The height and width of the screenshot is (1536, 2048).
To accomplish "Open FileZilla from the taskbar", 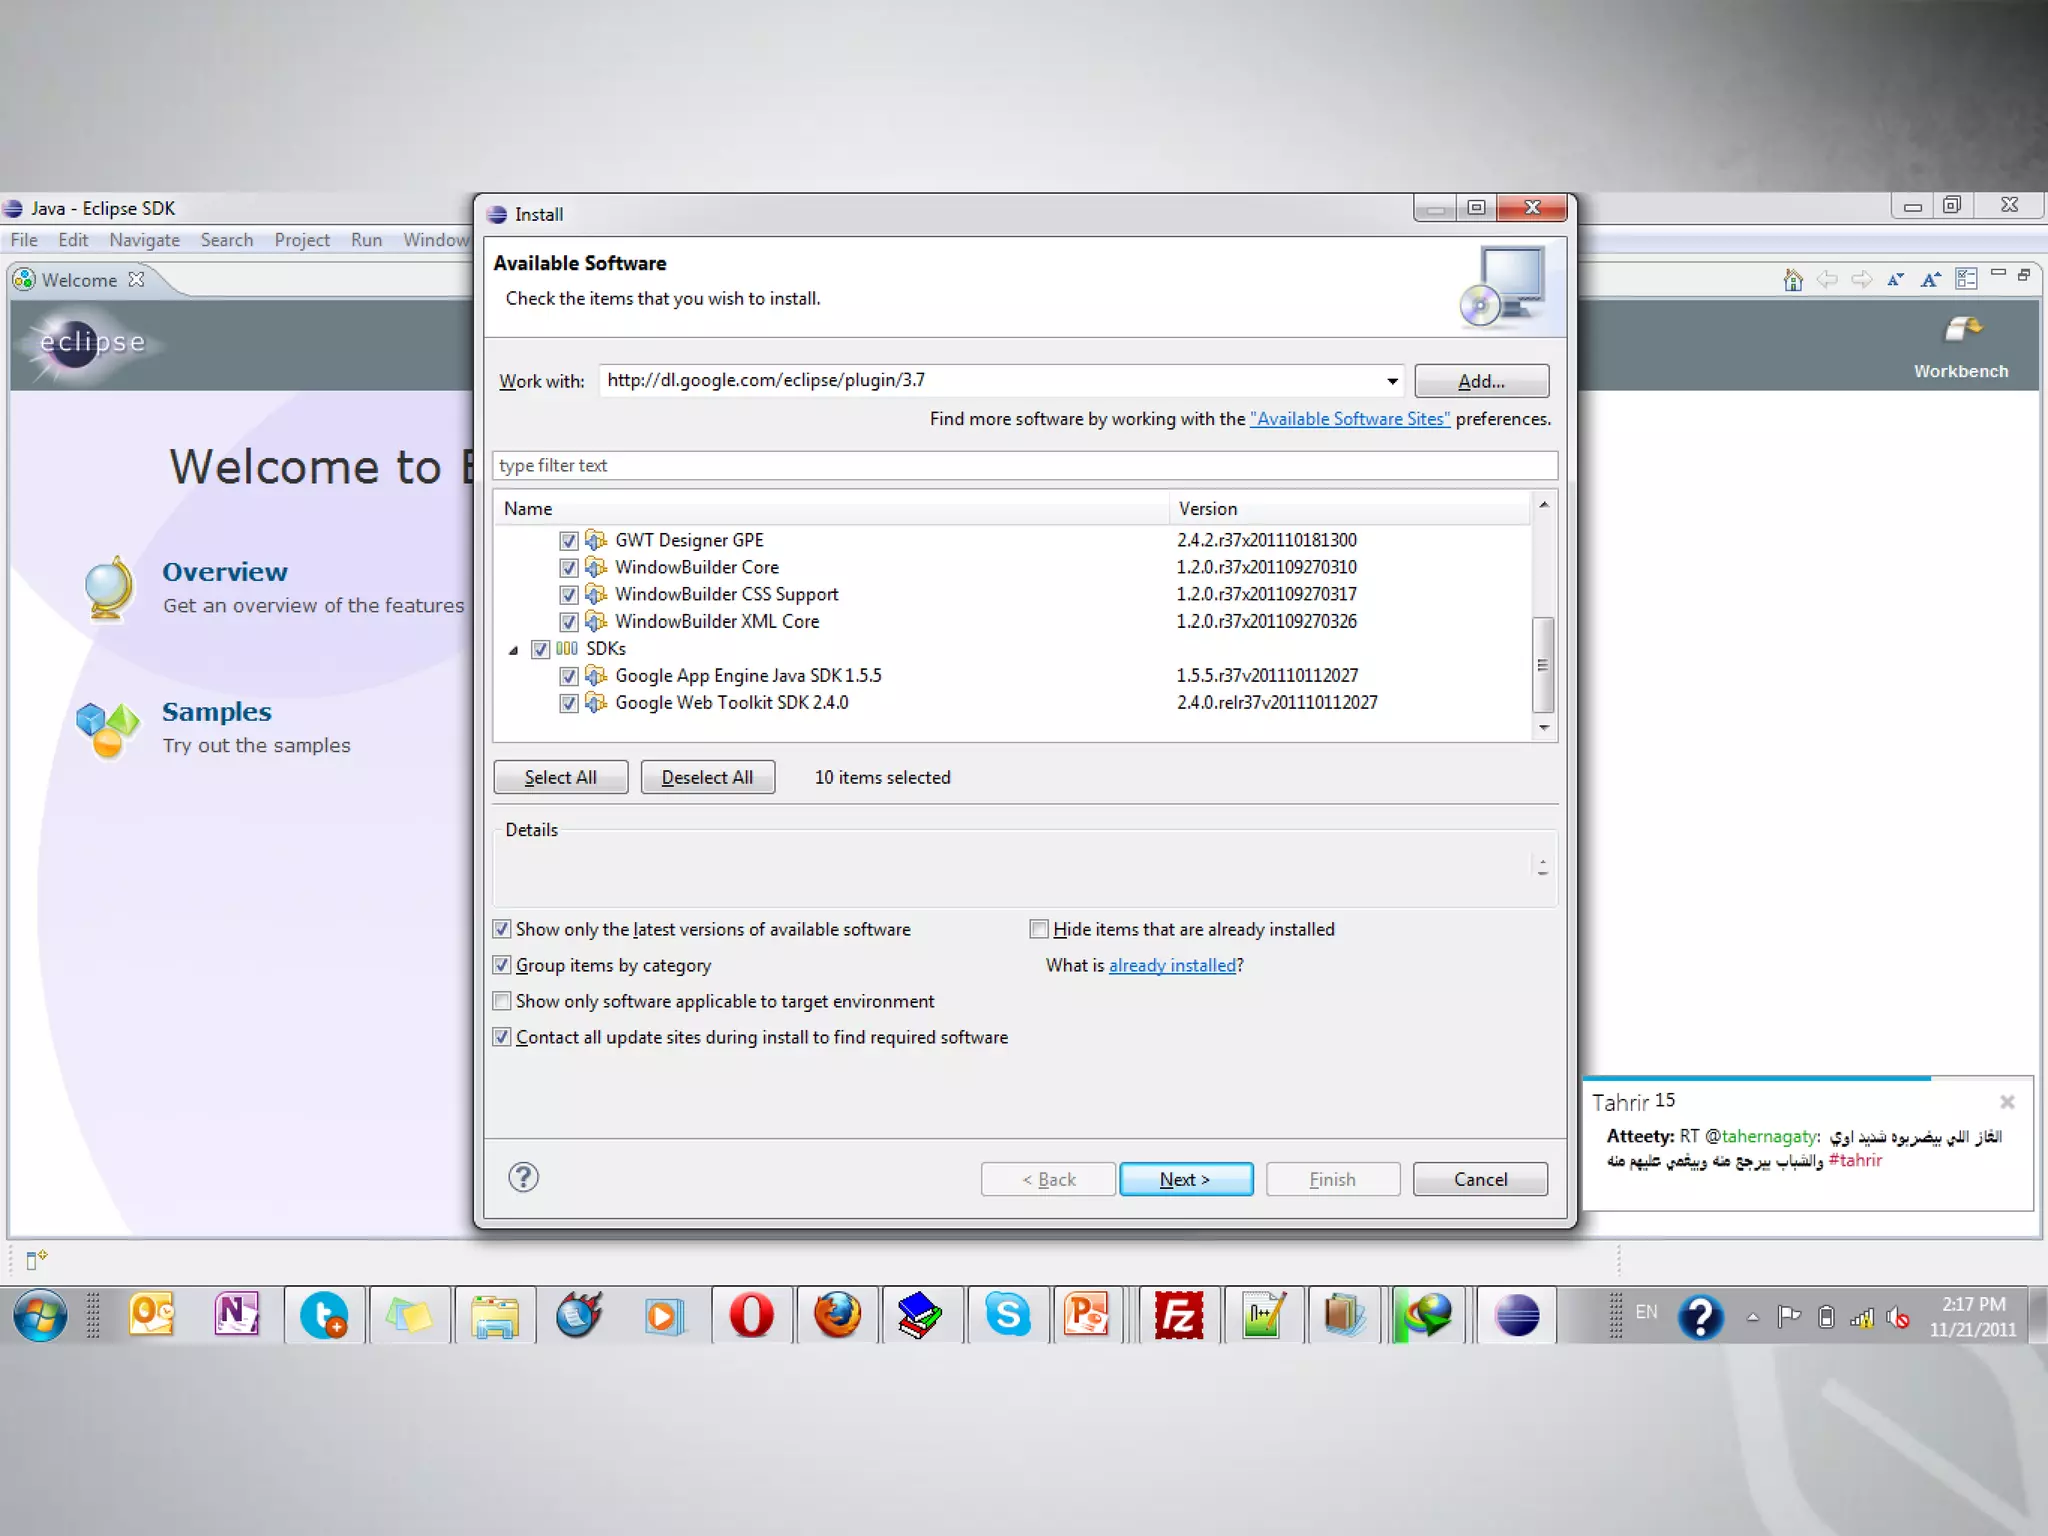I will point(1178,1314).
